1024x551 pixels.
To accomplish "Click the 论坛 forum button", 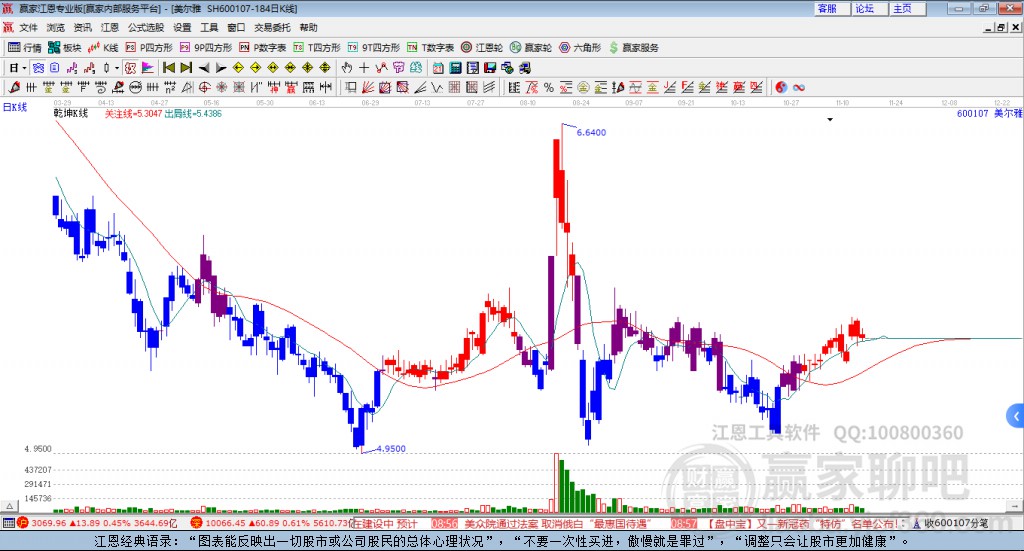I will [x=870, y=8].
